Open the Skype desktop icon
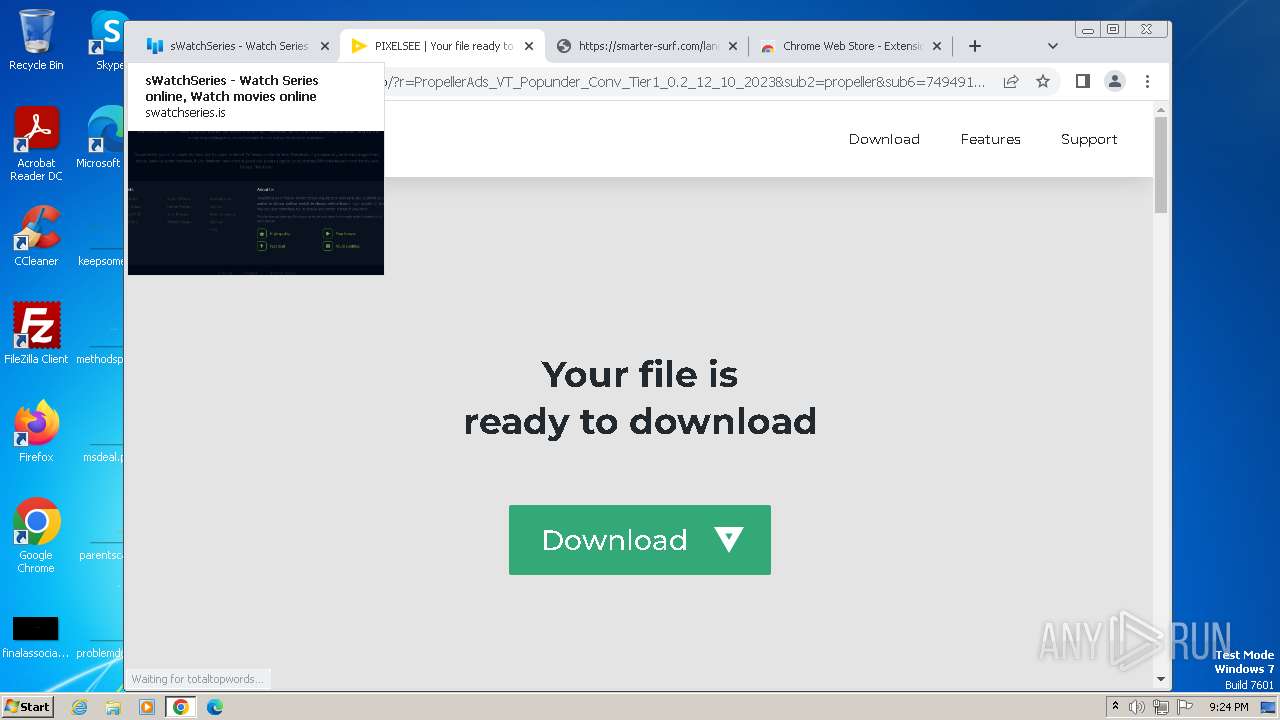Image resolution: width=1280 pixels, height=720 pixels. coord(108,40)
